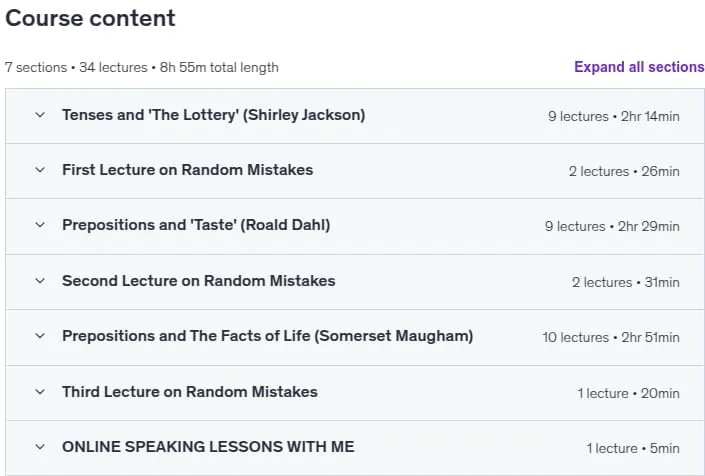Click chevron beside Tenses and 'The Lottery'

click(40, 115)
